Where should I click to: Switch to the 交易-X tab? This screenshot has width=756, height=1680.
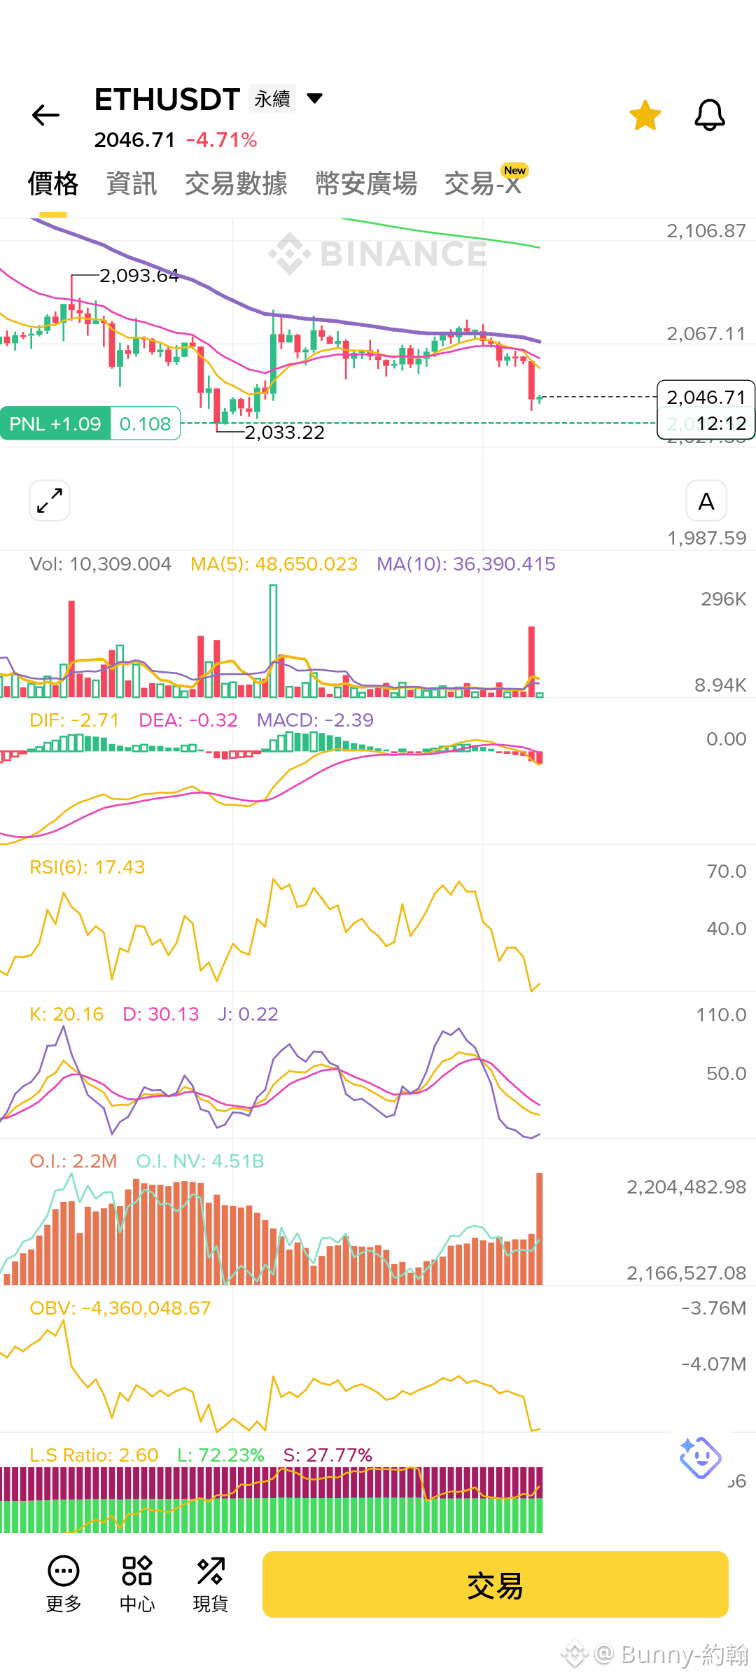coord(484,183)
